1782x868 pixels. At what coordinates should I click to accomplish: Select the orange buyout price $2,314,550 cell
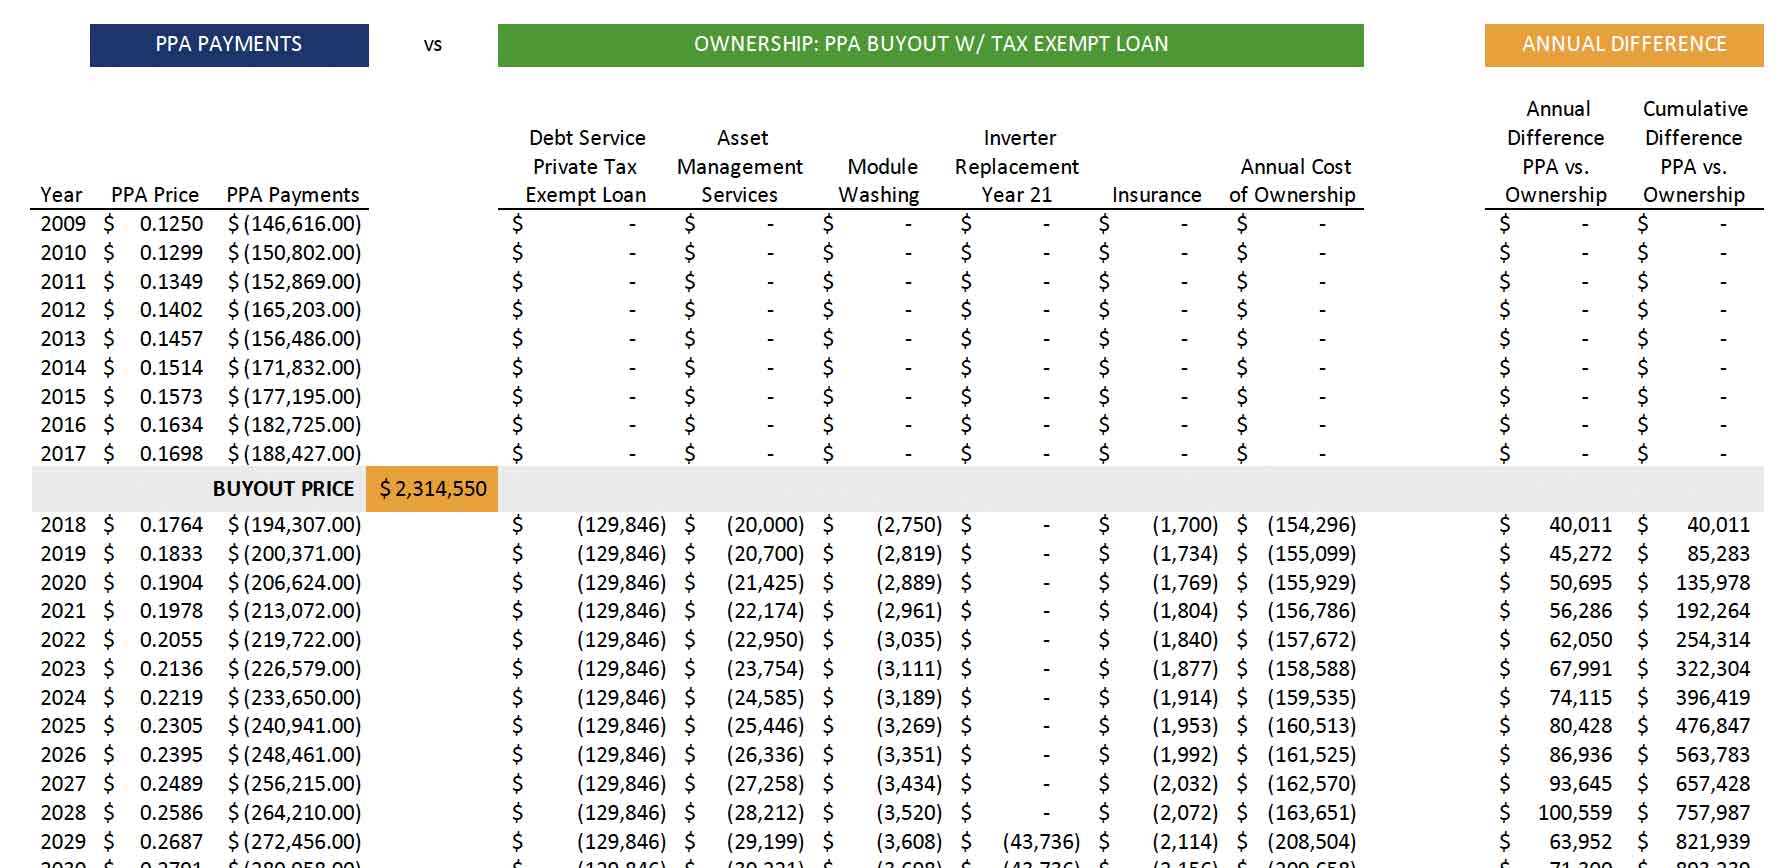coord(432,489)
